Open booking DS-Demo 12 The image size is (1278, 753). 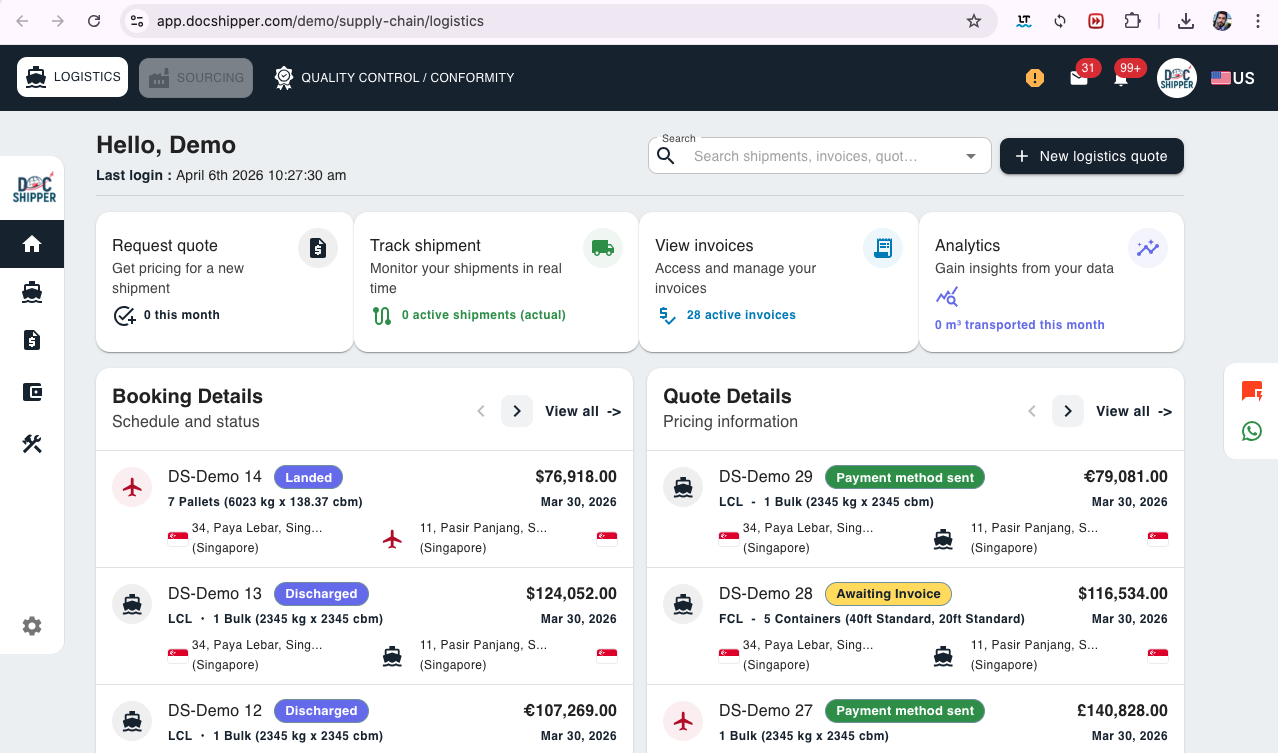coord(215,711)
